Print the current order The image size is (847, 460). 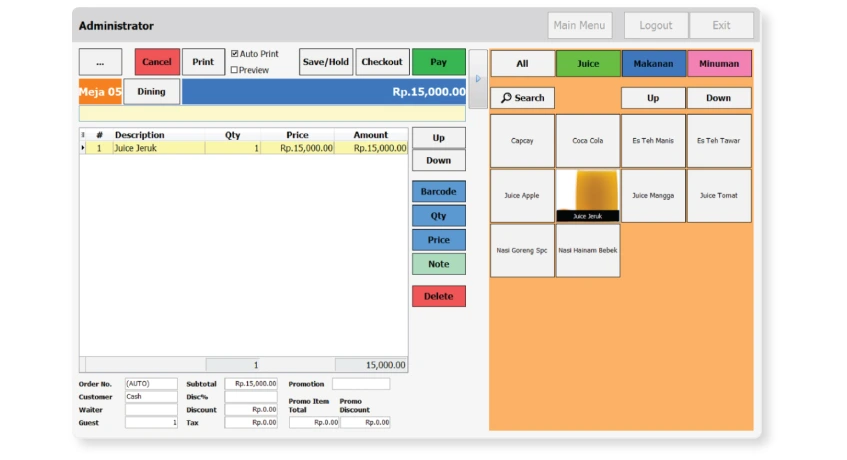coord(203,62)
